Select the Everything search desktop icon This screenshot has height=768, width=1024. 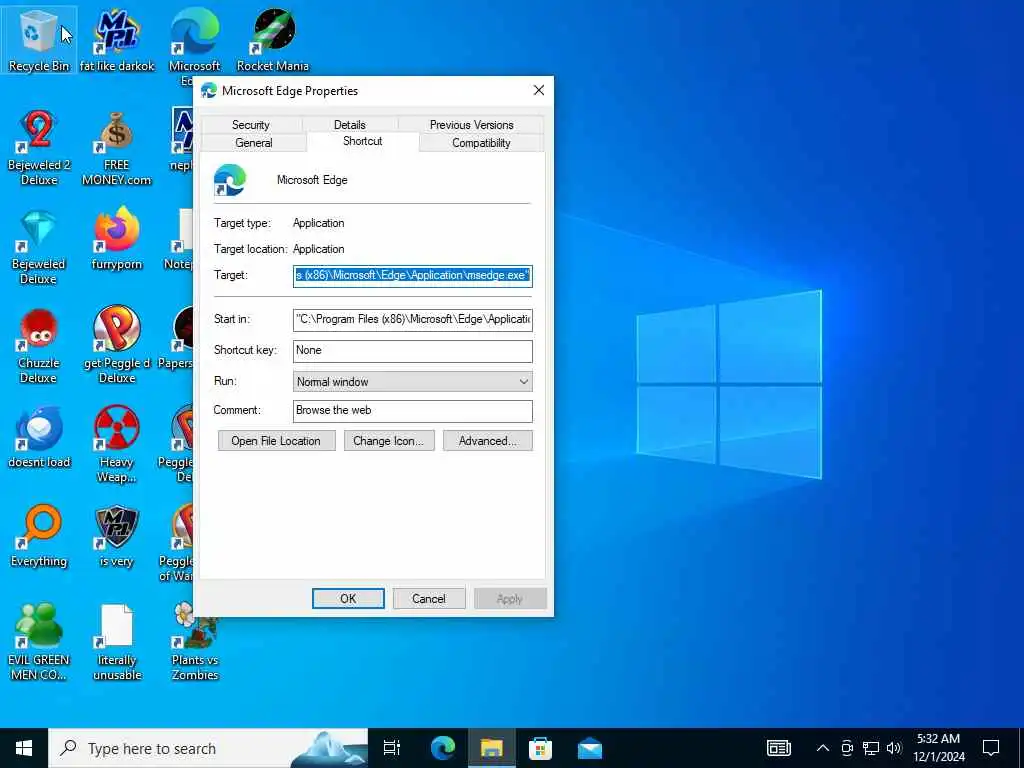(x=39, y=536)
